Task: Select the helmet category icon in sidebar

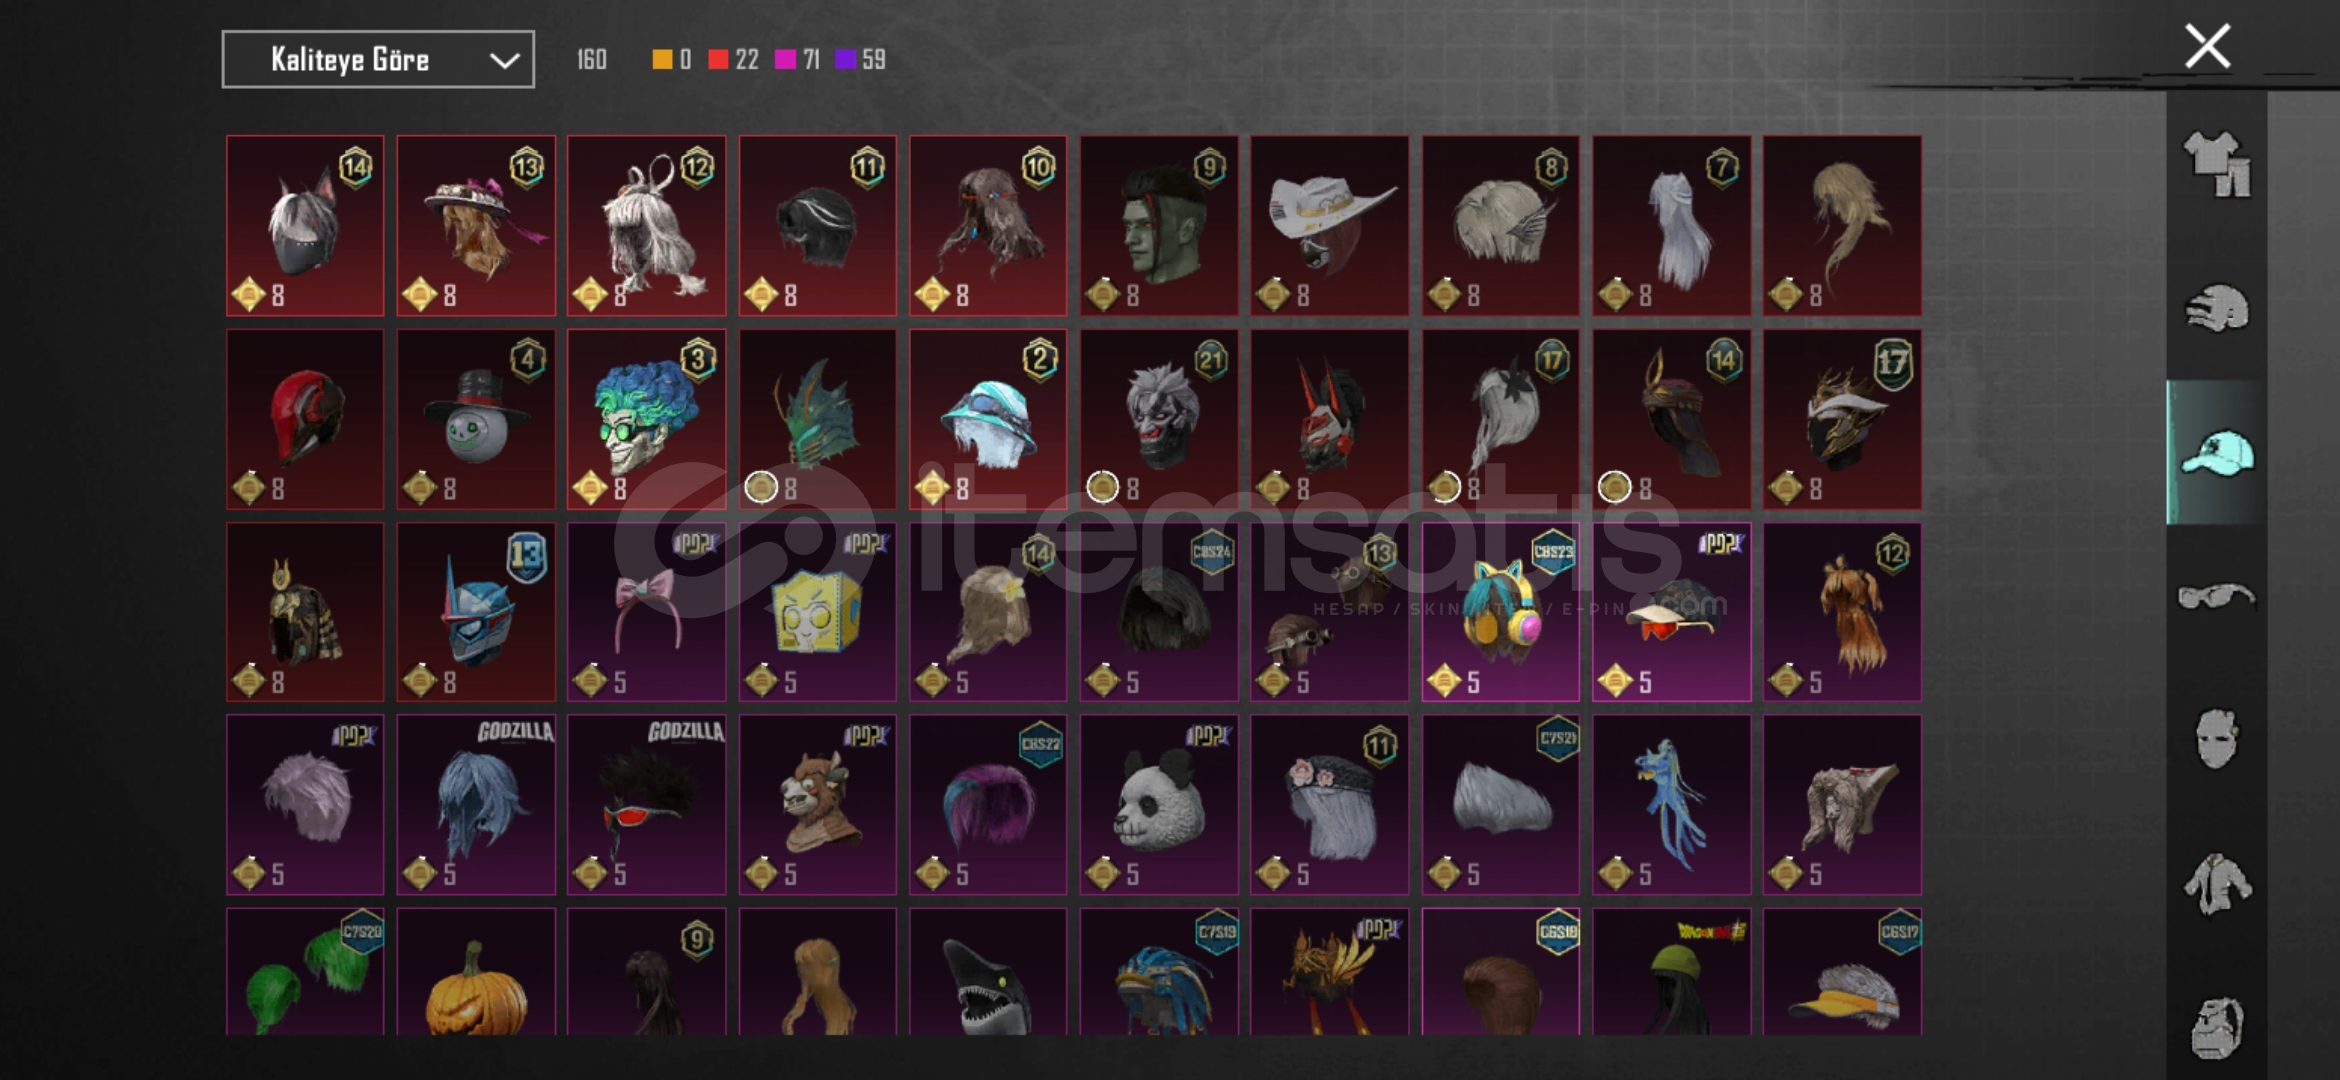Action: [x=2217, y=308]
